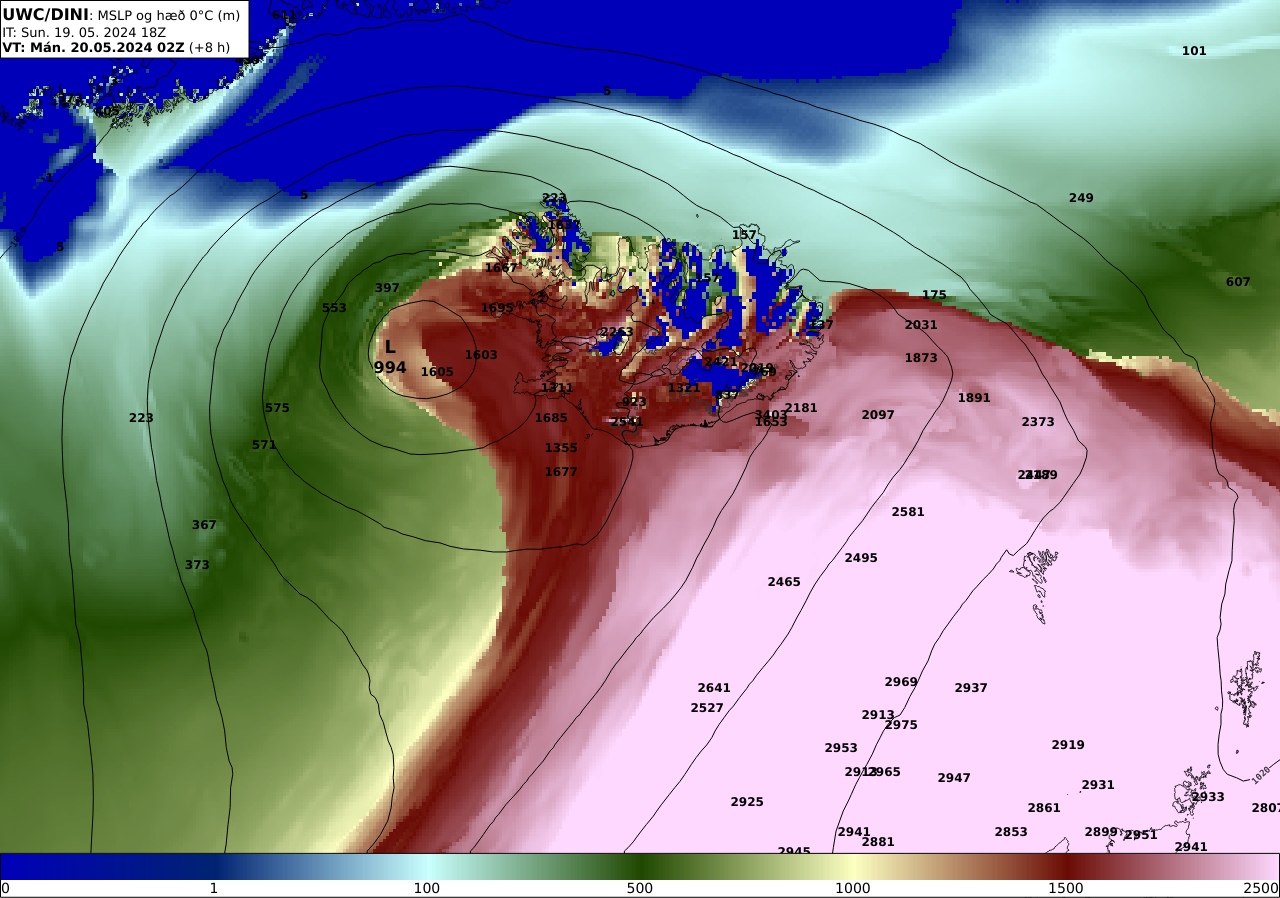This screenshot has height=898, width=1280.
Task: Click the 2097 height label
Action: coord(878,415)
